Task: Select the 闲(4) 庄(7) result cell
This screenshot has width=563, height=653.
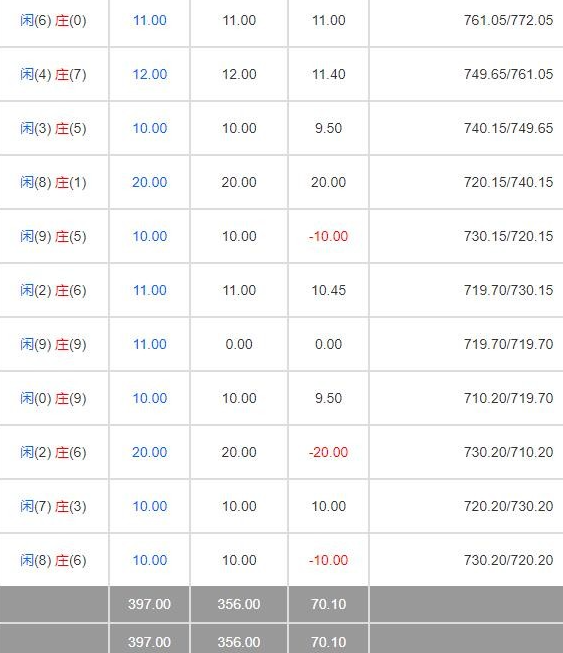Action: coord(53,75)
